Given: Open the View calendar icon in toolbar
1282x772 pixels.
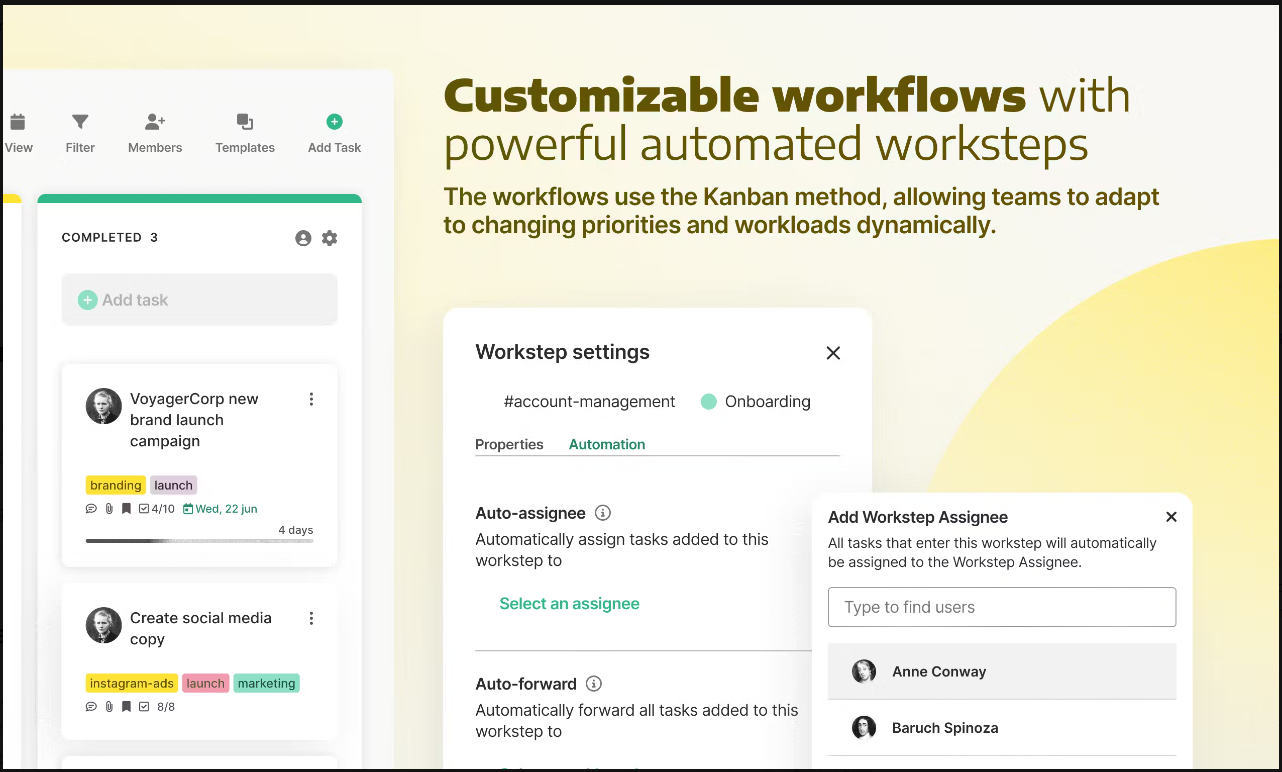Looking at the screenshot, I should pyautogui.click(x=18, y=122).
